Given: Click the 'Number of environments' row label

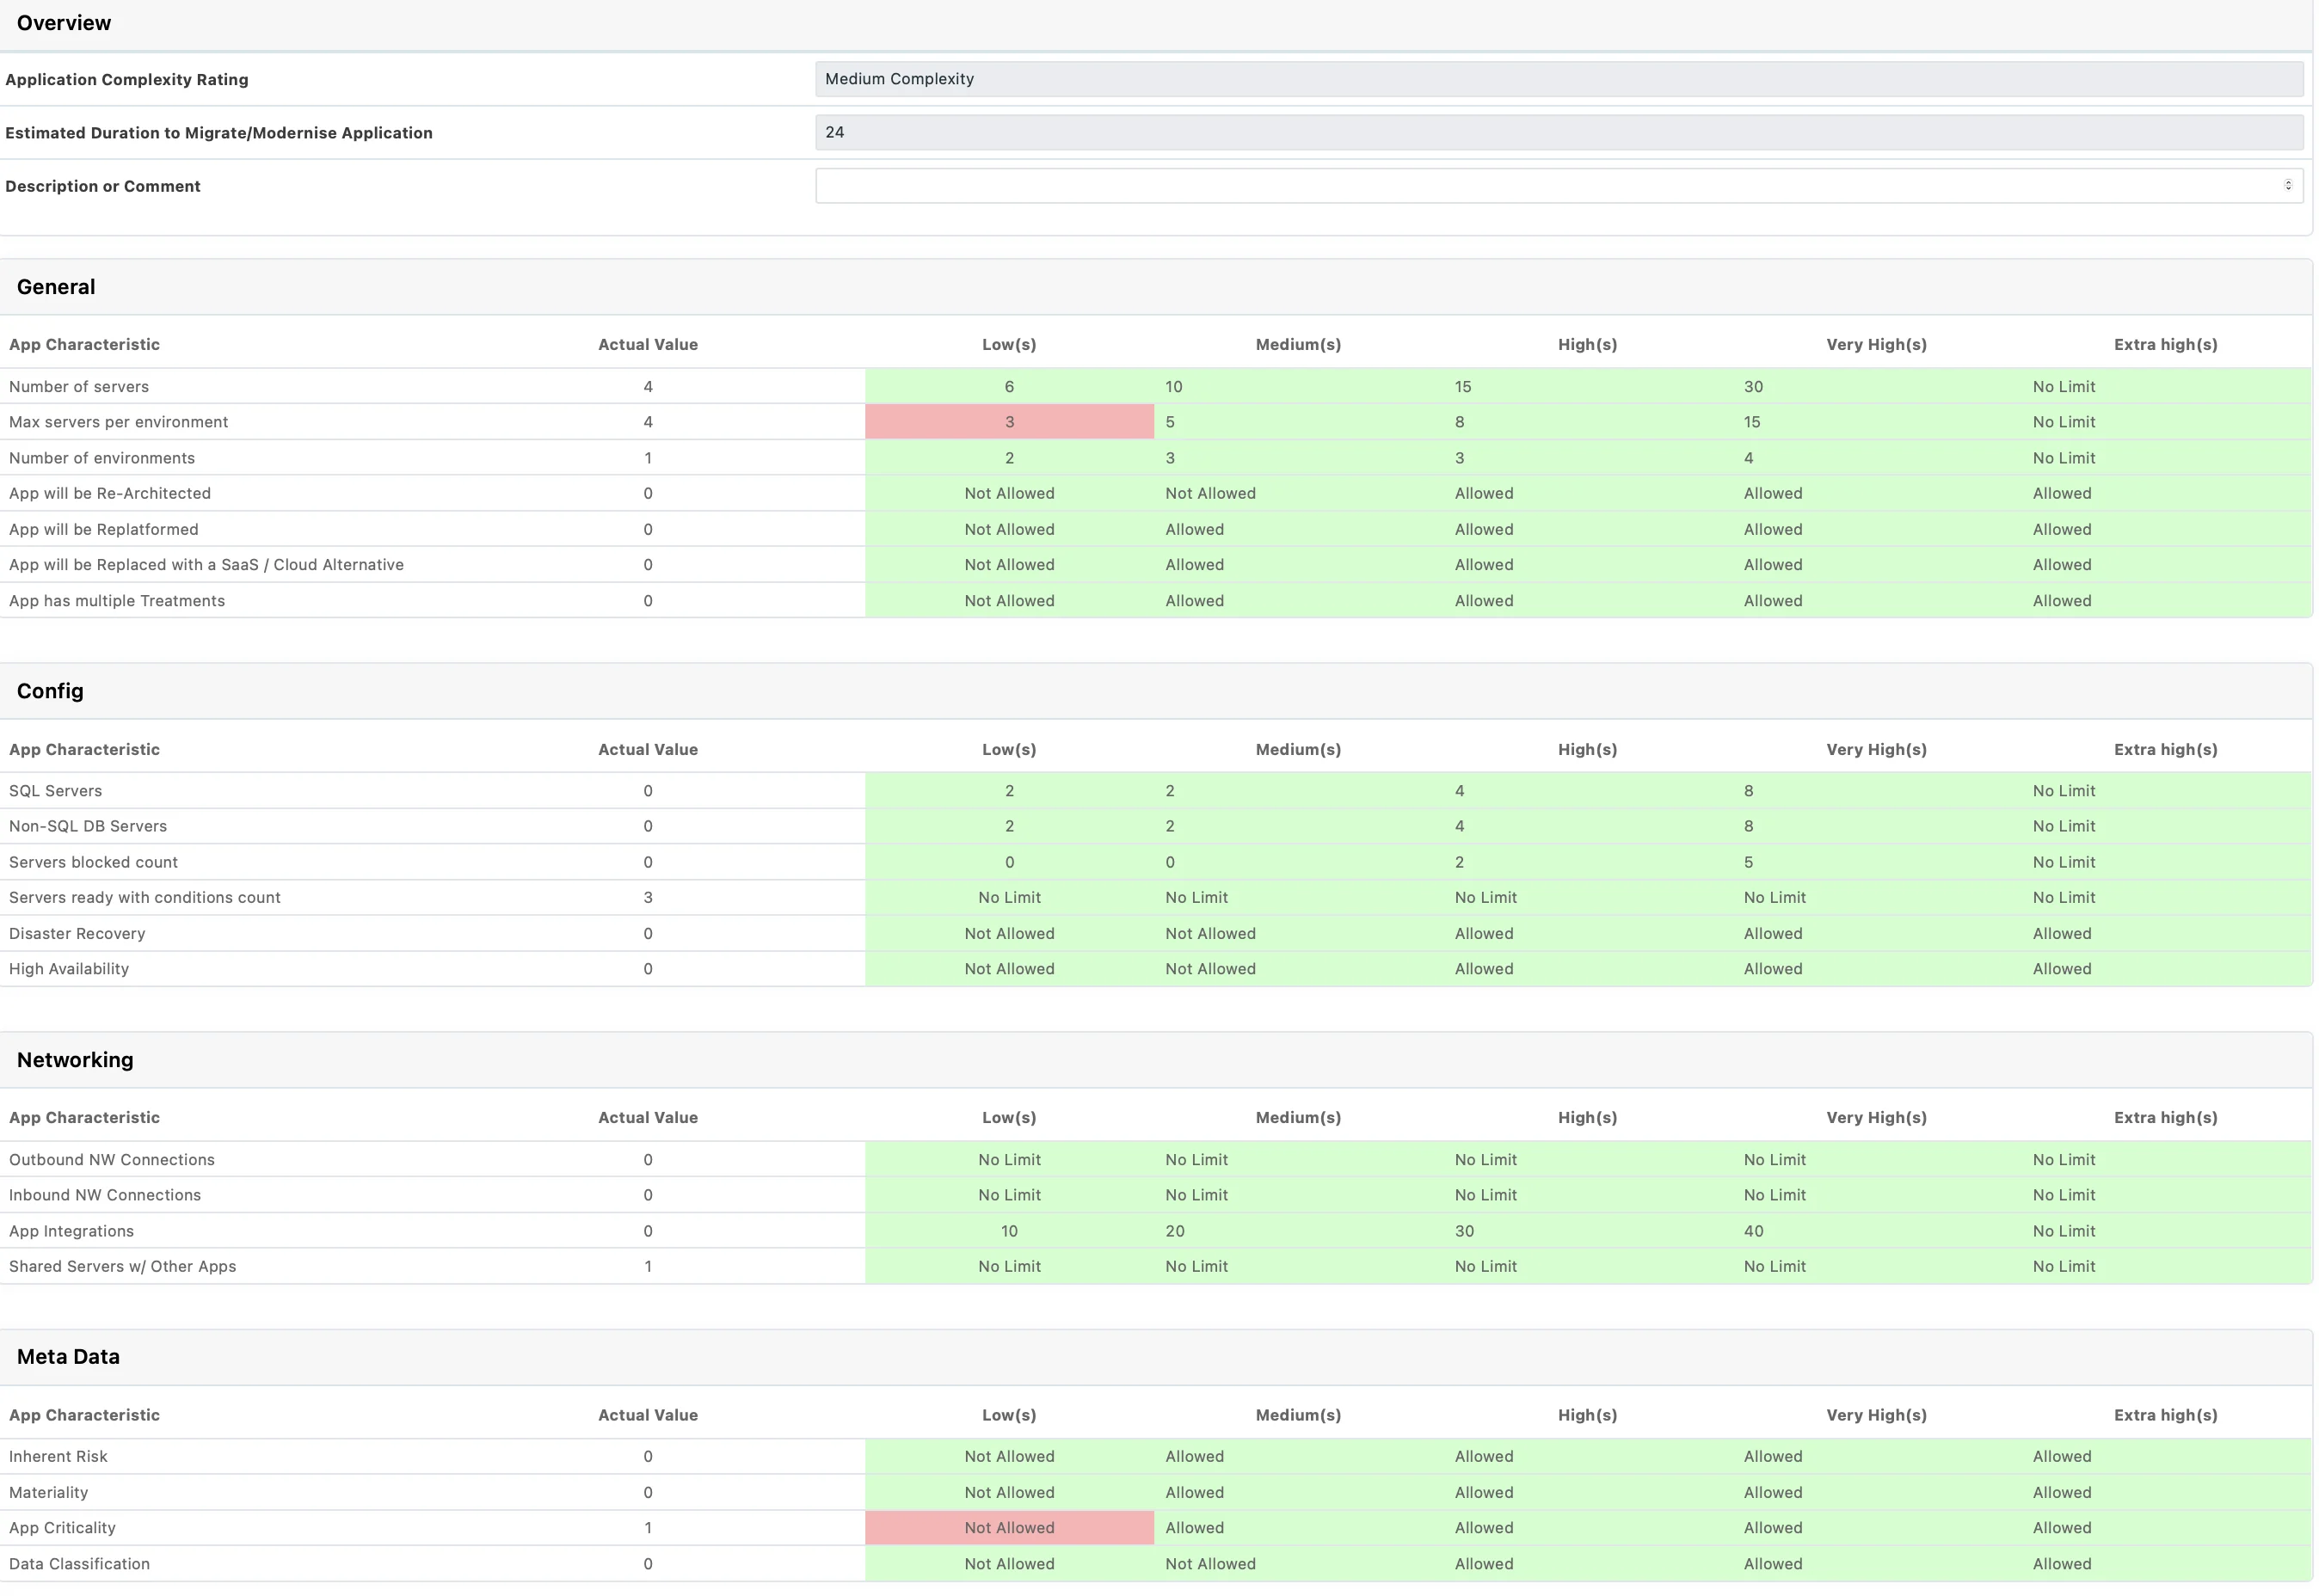Looking at the screenshot, I should 102,458.
